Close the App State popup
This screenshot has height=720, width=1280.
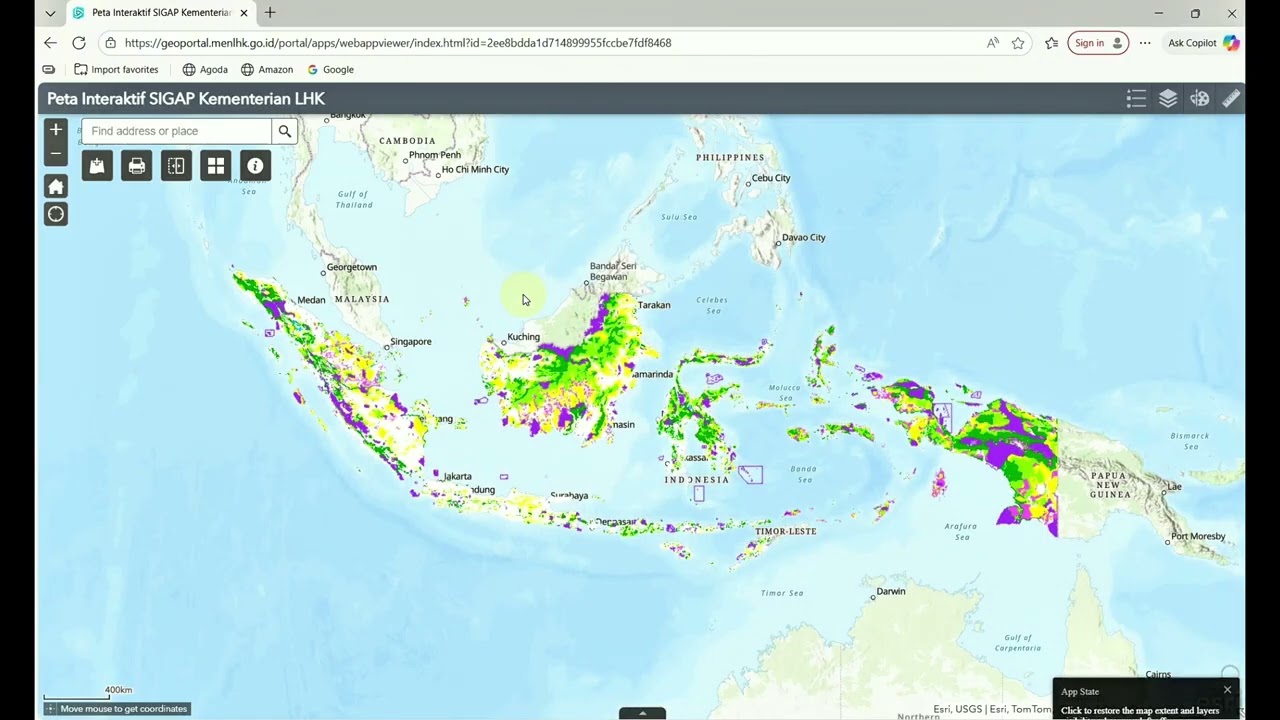(1227, 690)
